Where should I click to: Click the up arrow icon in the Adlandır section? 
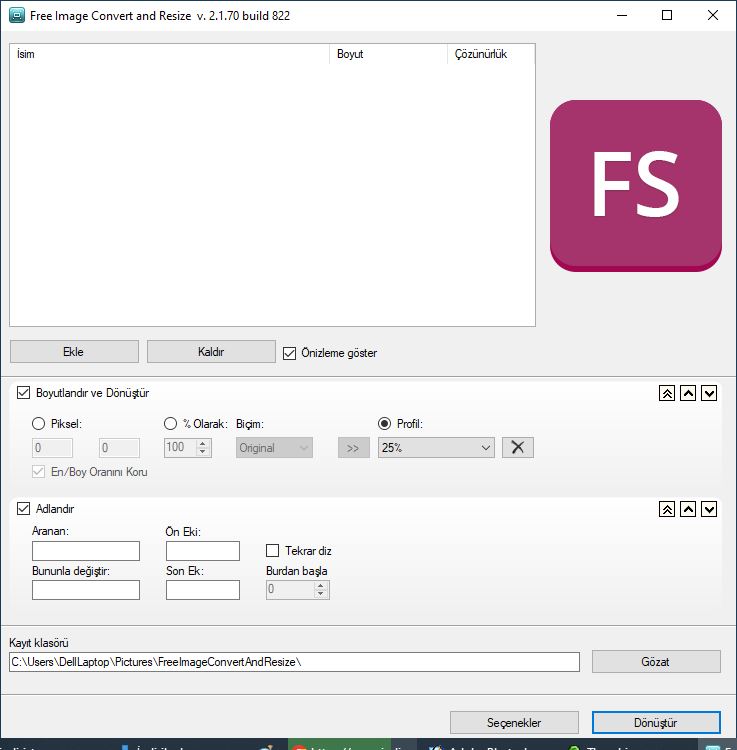click(688, 509)
